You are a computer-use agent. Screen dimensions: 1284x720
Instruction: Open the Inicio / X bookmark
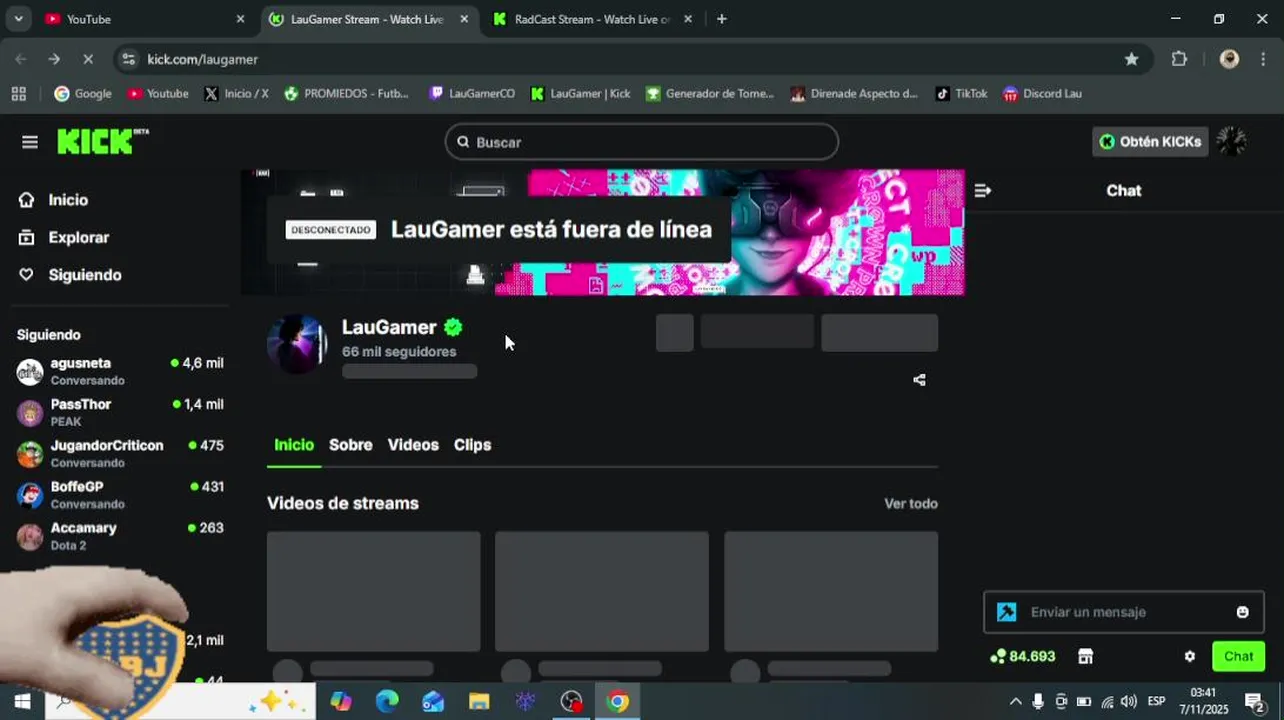pos(236,93)
